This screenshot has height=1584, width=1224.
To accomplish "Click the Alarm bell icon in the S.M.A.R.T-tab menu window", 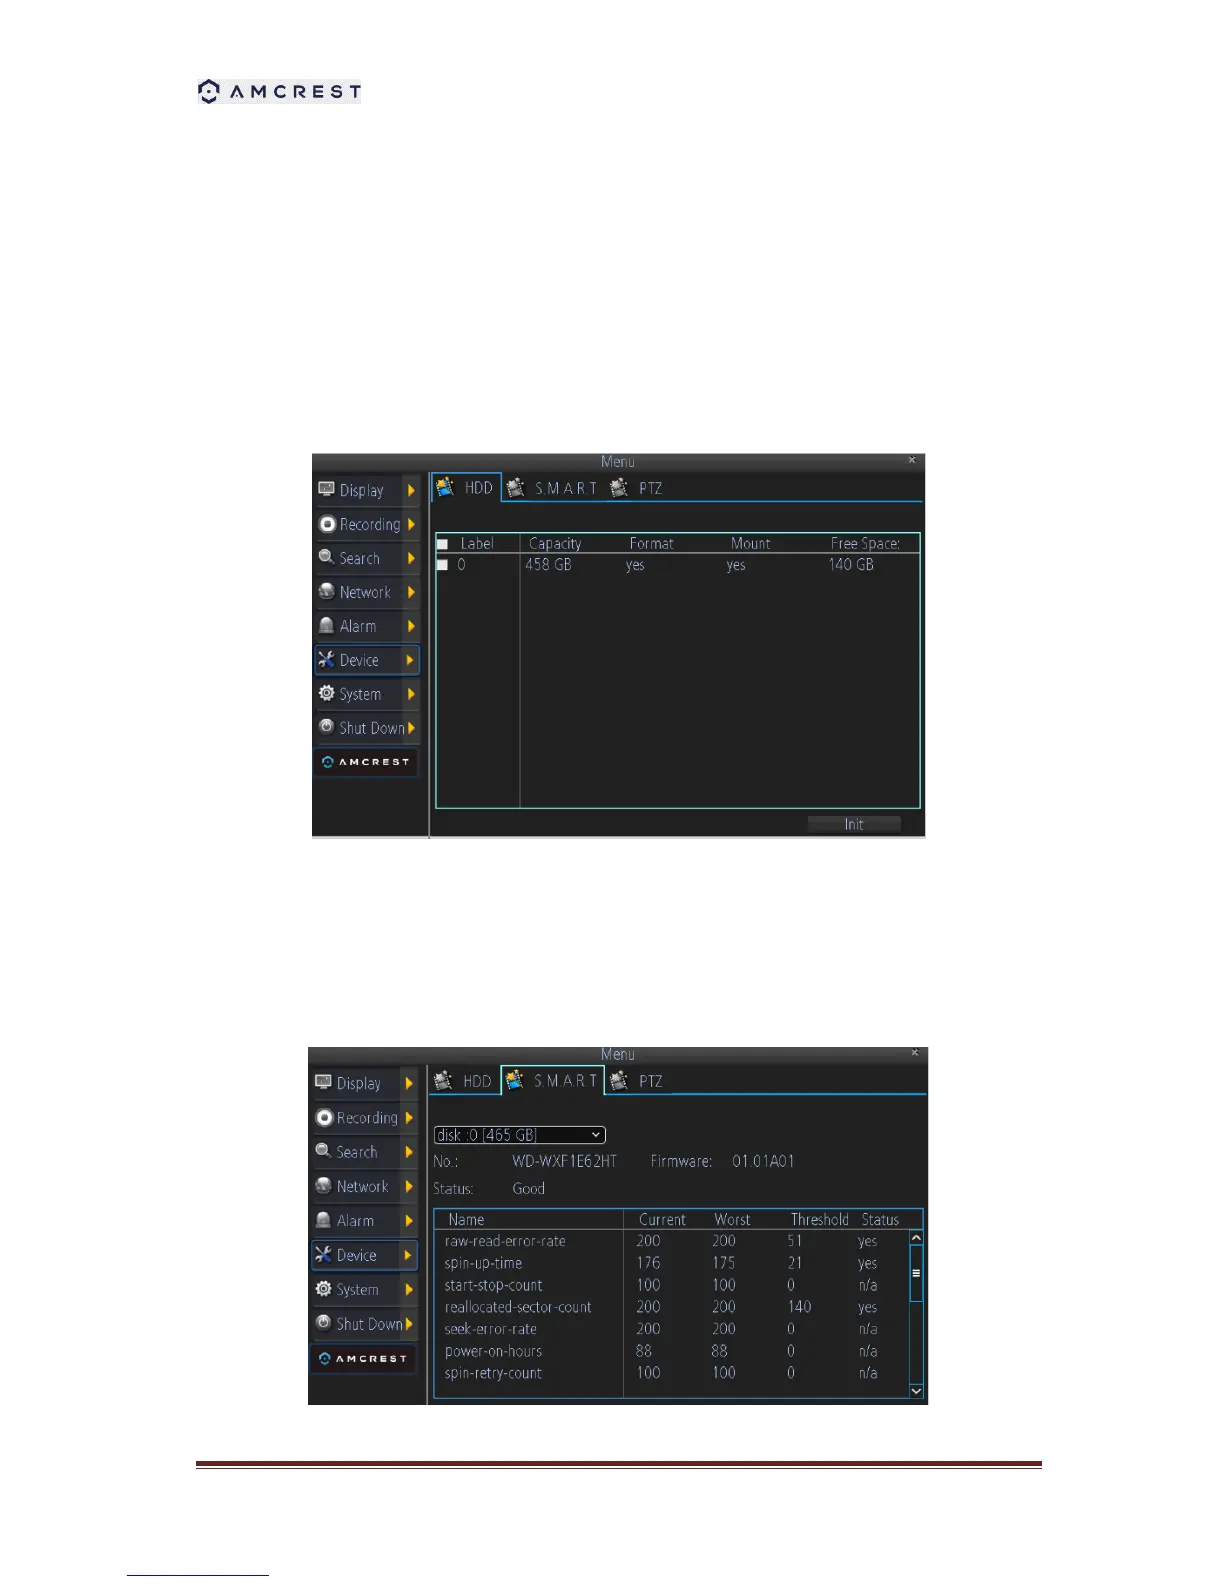I will 323,1220.
